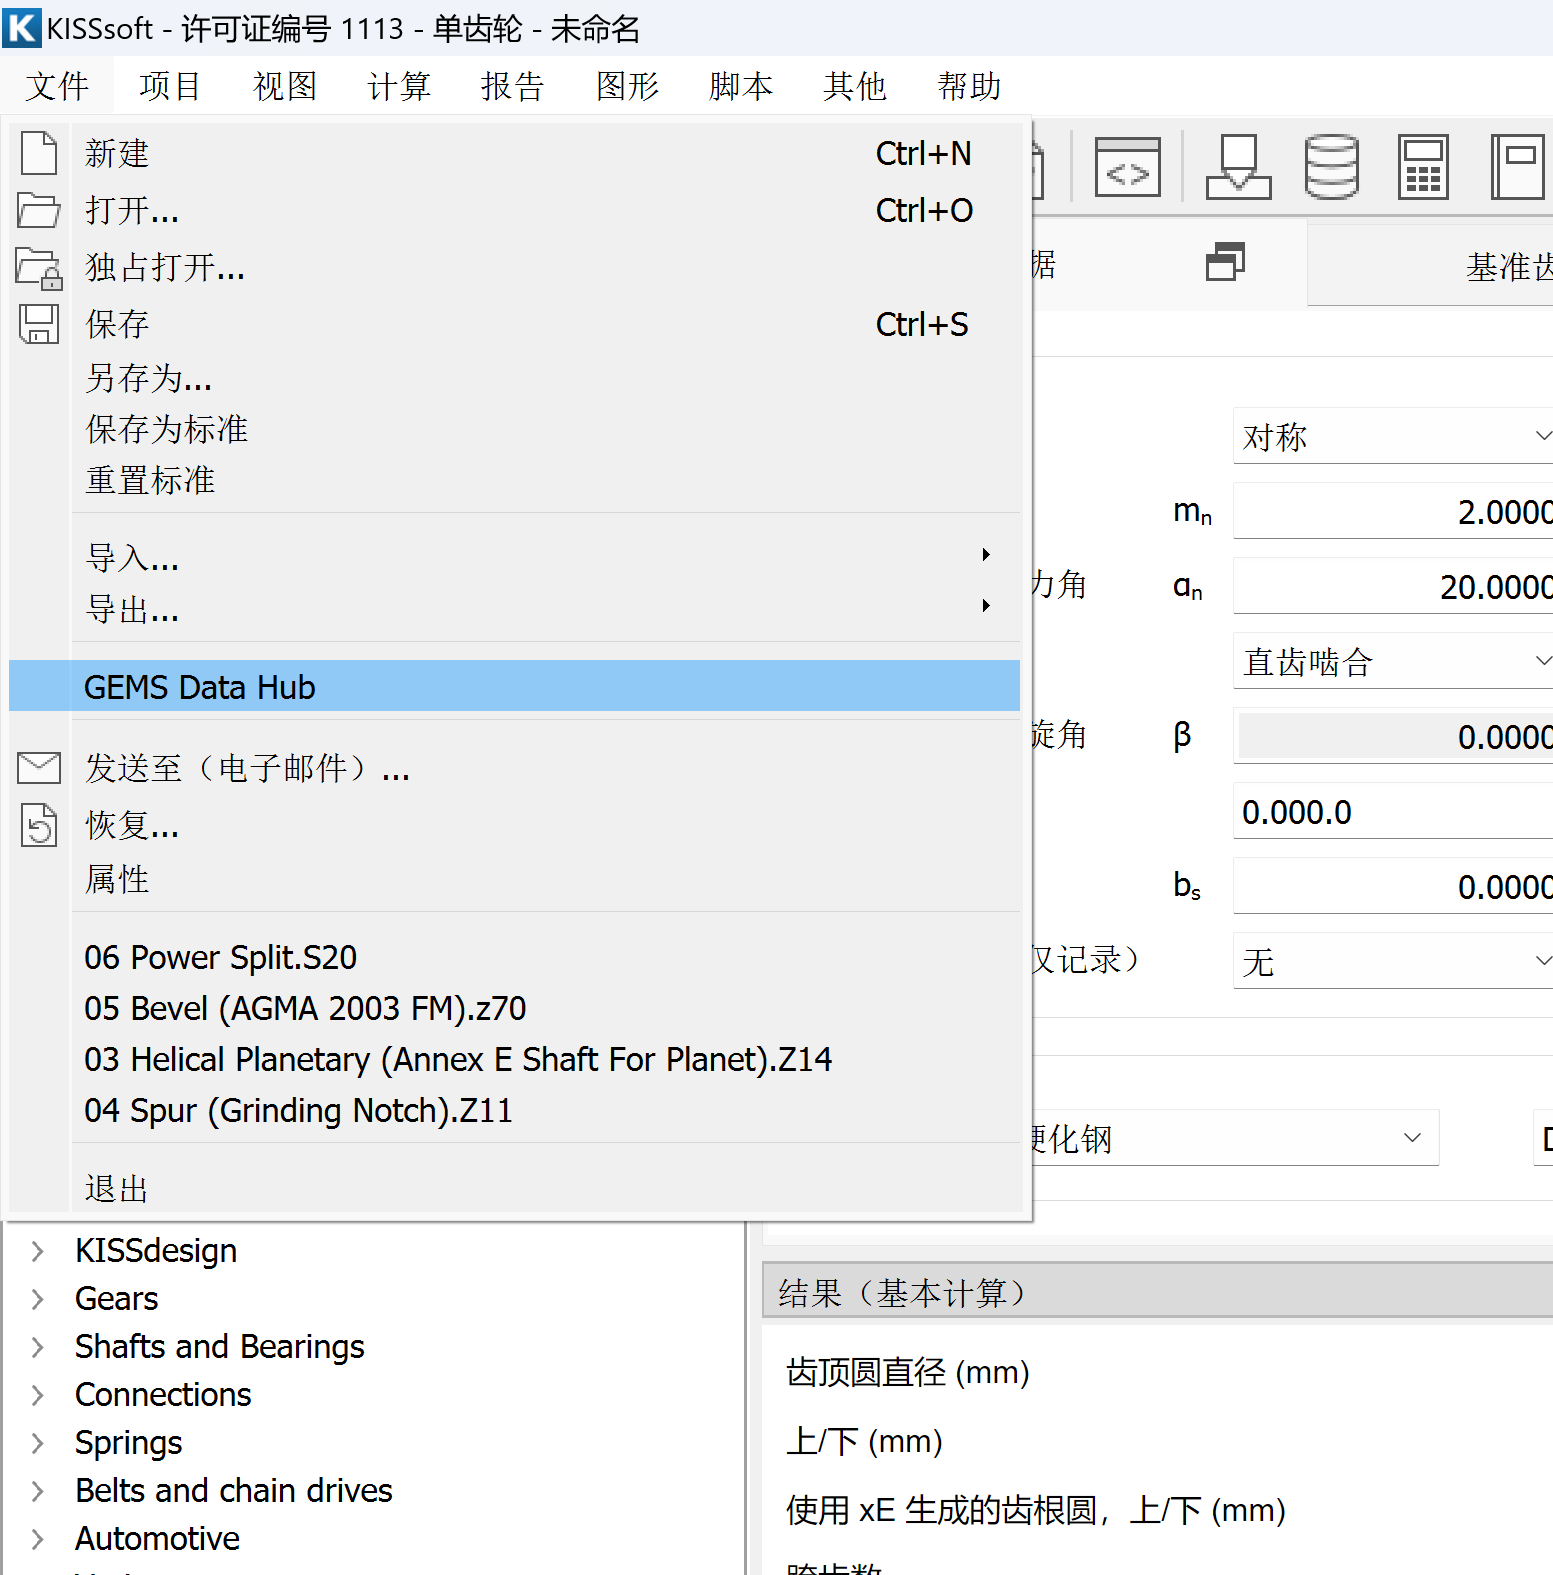Screen dimensions: 1553x1575
Task: Open the 项目 menu
Action: (x=170, y=86)
